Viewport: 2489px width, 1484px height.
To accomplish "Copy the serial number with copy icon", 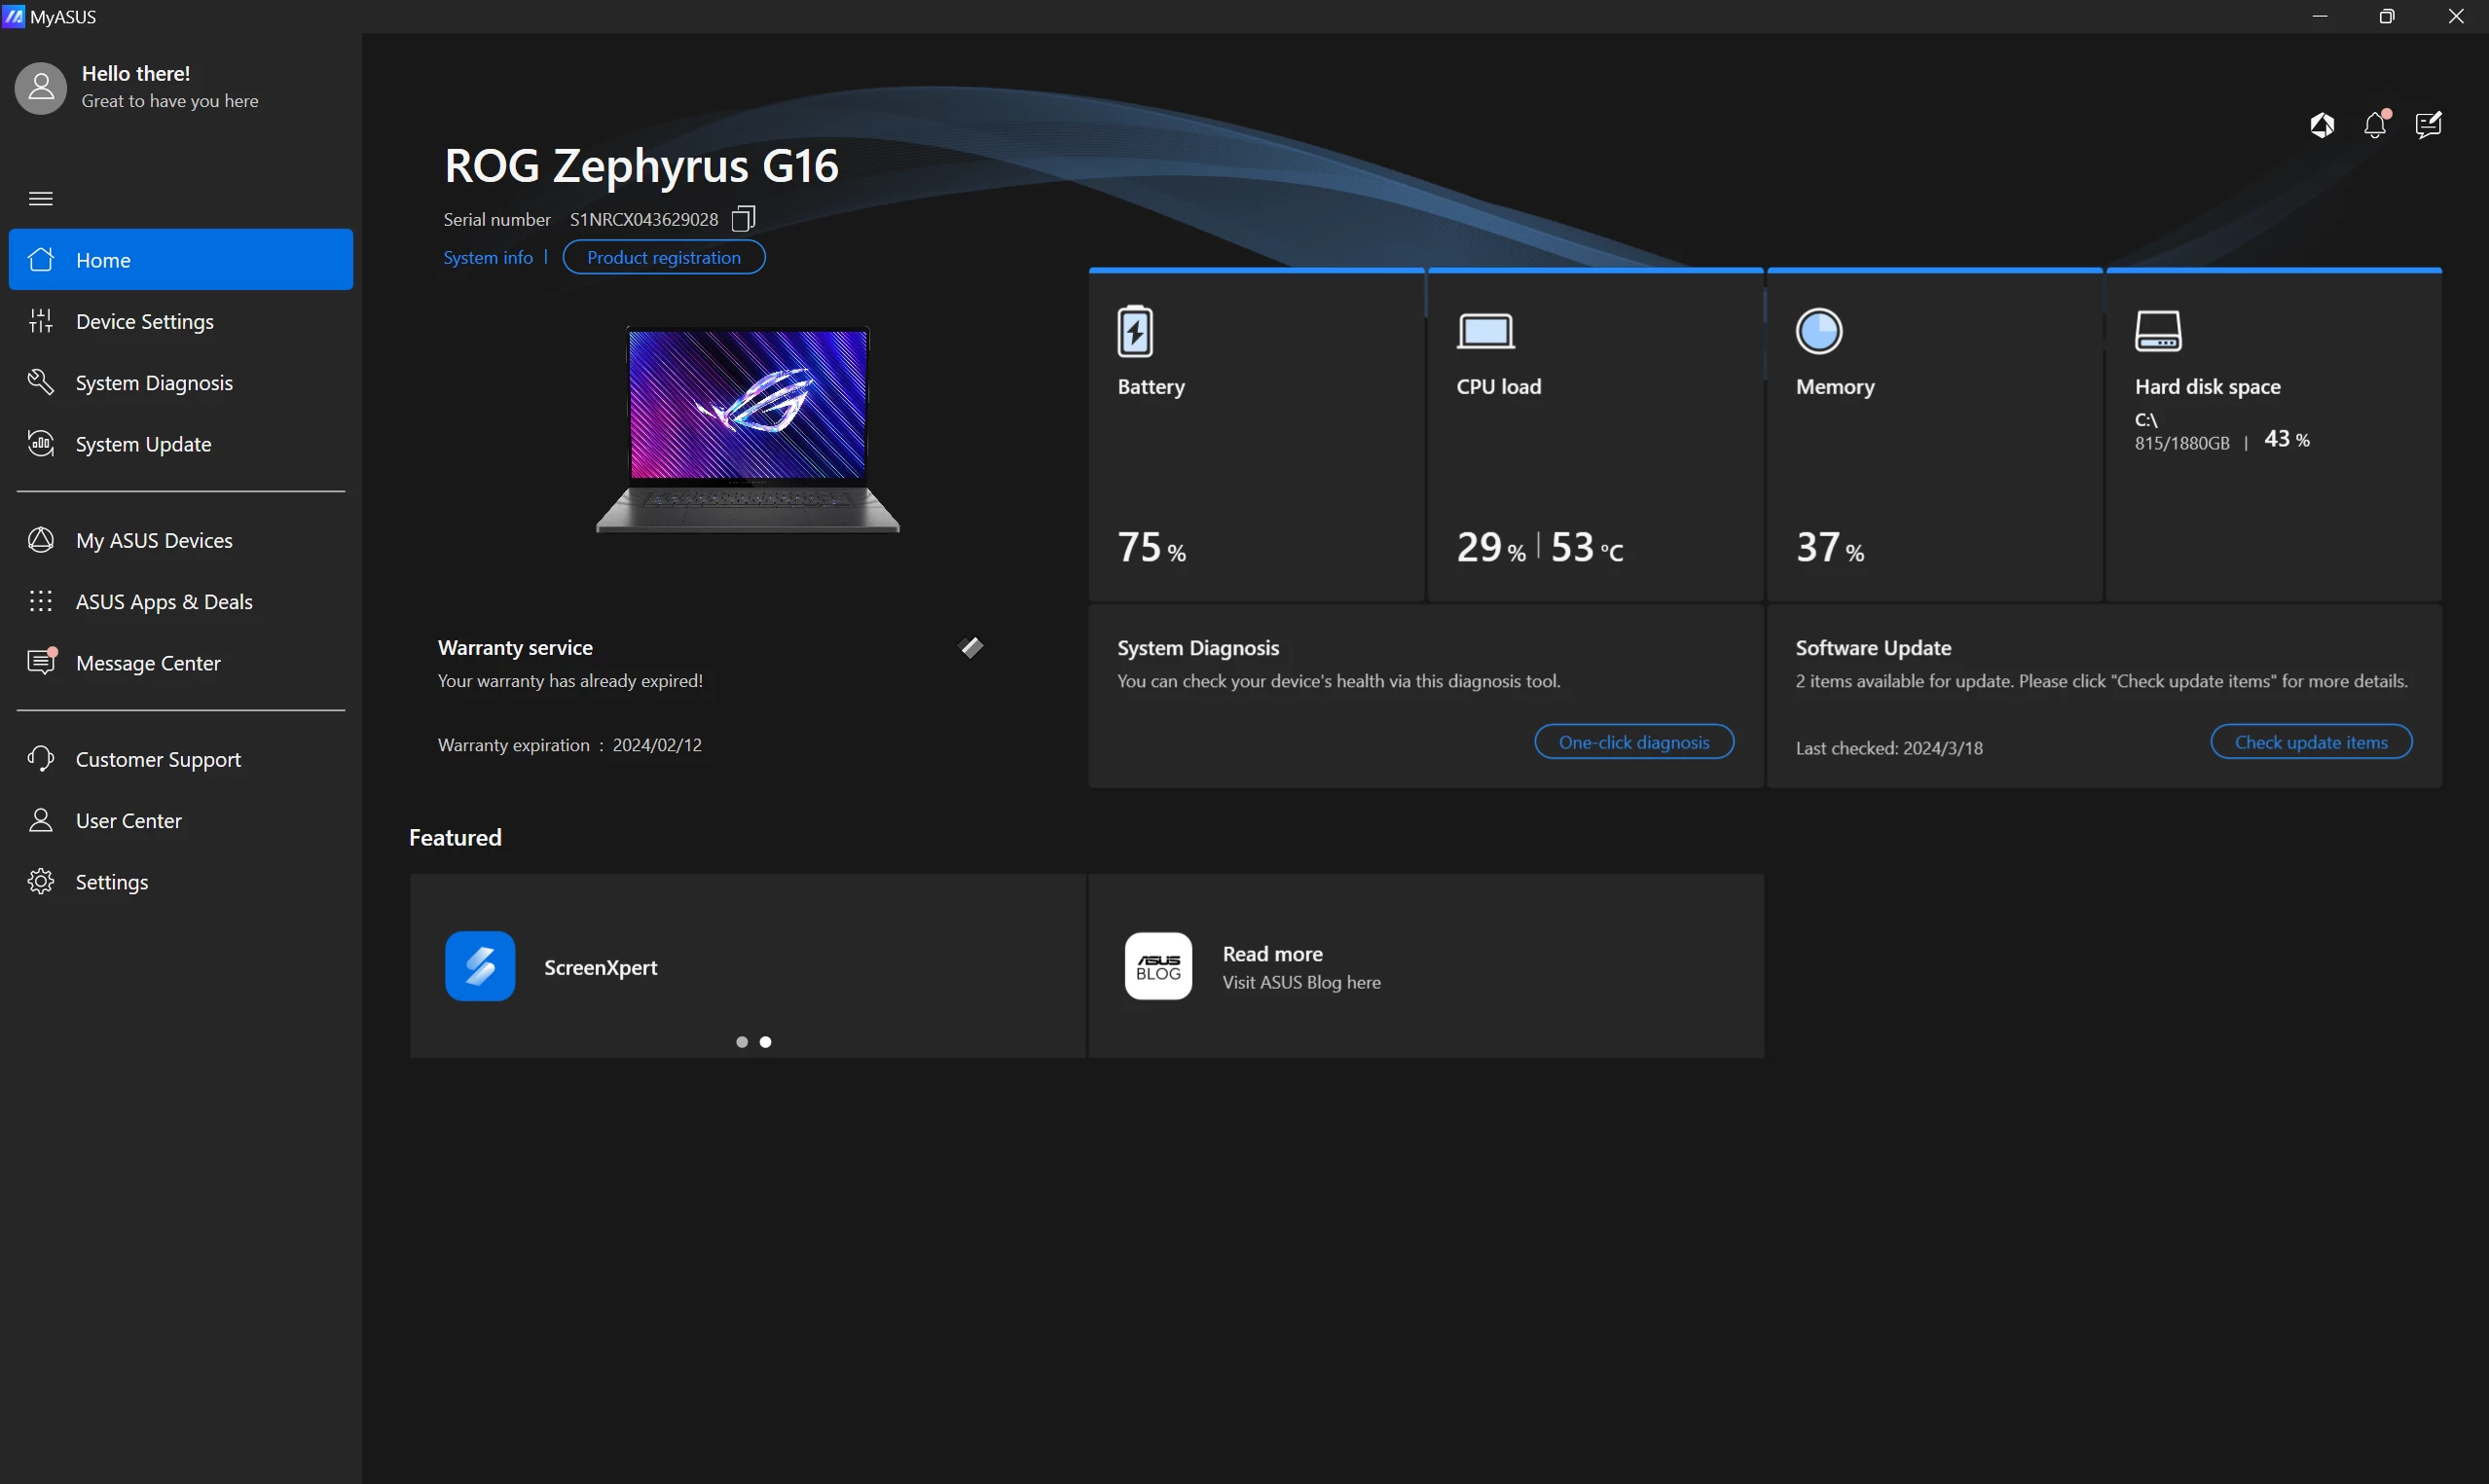I will pos(743,219).
